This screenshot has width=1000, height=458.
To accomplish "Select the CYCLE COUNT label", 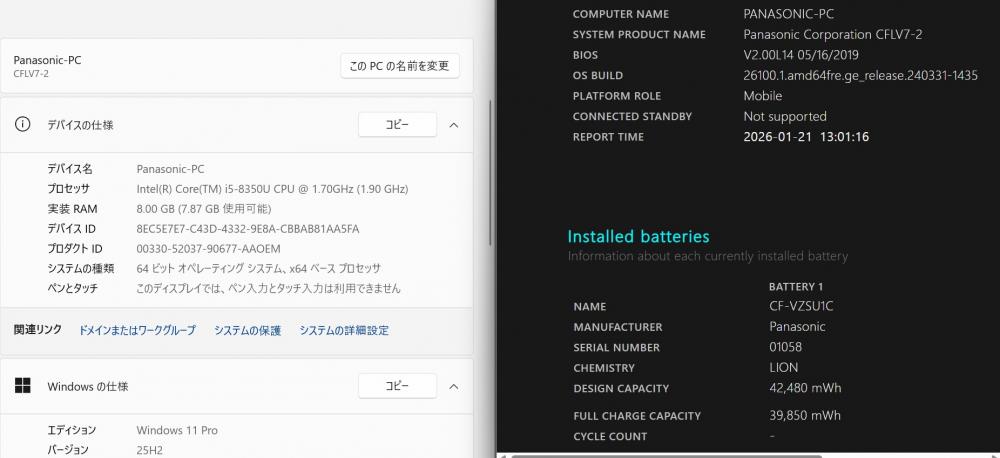I will pyautogui.click(x=610, y=436).
